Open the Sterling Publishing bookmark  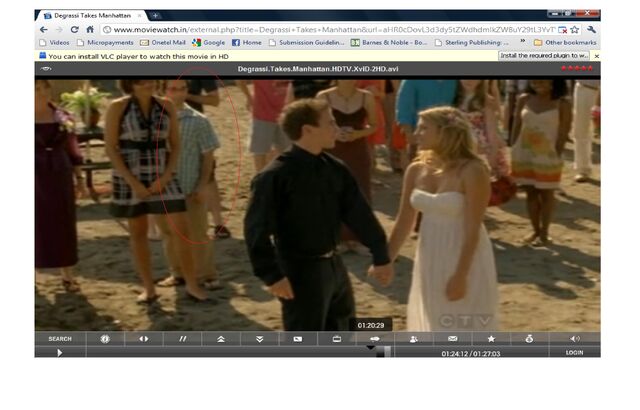[x=472, y=42]
